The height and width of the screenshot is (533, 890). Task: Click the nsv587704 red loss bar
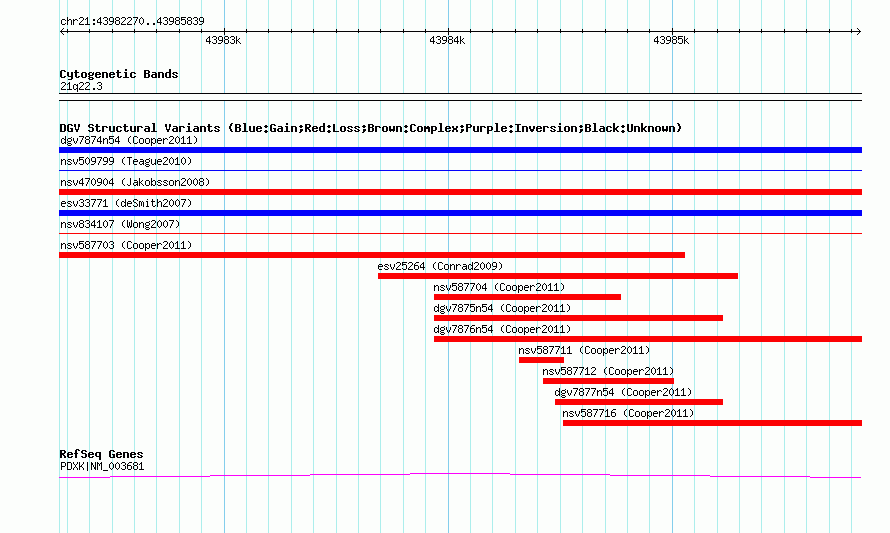pyautogui.click(x=527, y=297)
